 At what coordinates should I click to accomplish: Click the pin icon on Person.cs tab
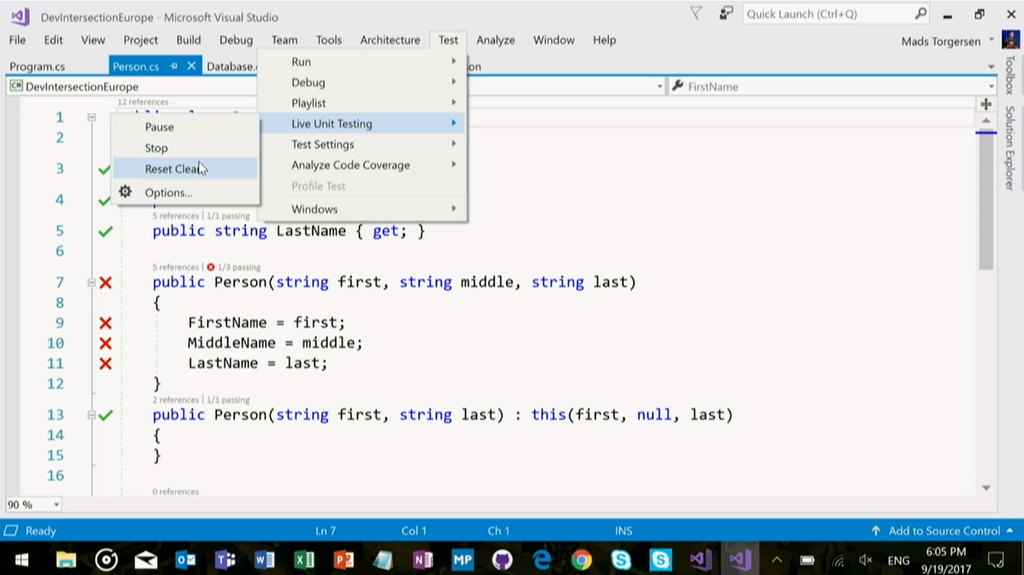(x=173, y=66)
